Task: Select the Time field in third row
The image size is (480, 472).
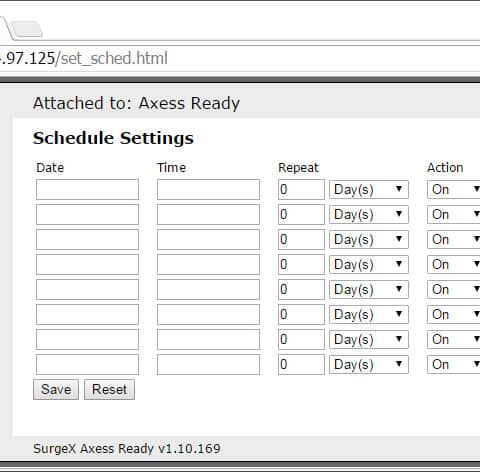Action: pyautogui.click(x=208, y=239)
